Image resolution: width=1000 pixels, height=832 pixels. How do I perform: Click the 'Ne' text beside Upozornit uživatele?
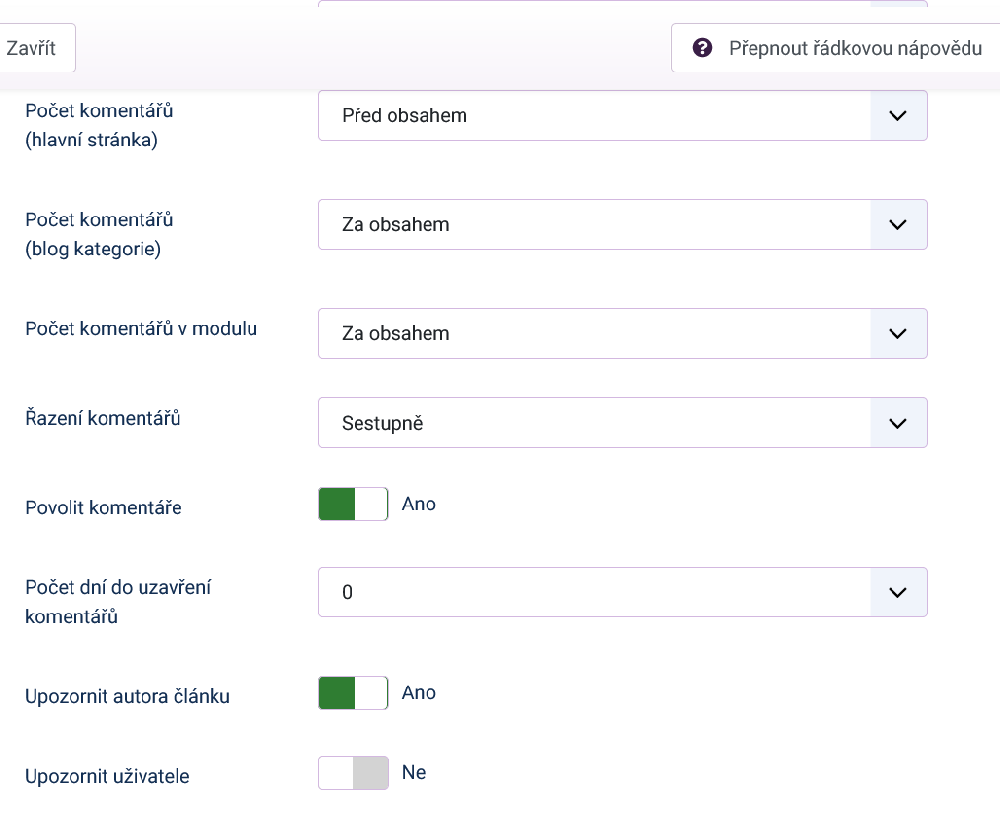pyautogui.click(x=414, y=773)
